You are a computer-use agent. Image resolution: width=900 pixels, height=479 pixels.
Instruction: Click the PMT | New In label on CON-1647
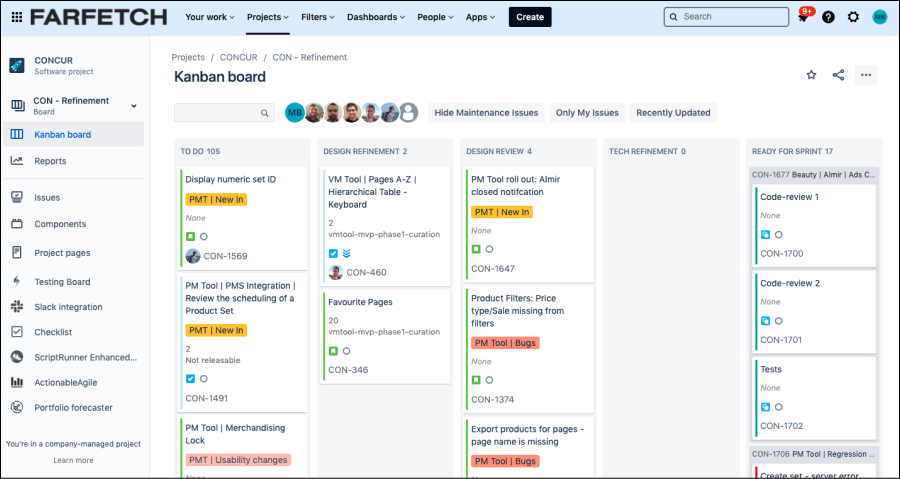[x=501, y=212]
